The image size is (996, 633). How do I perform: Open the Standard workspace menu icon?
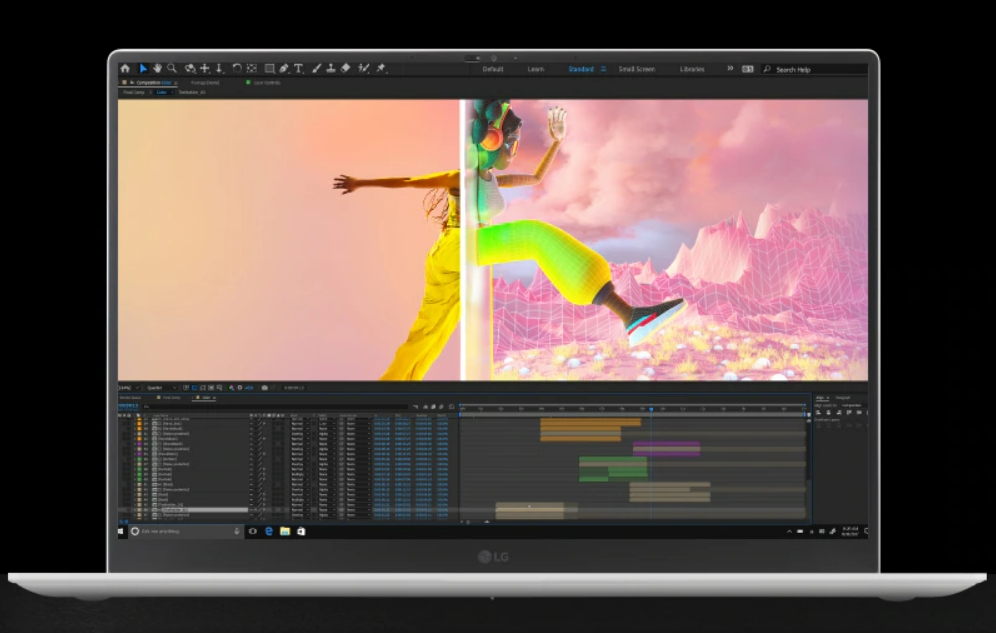click(603, 69)
